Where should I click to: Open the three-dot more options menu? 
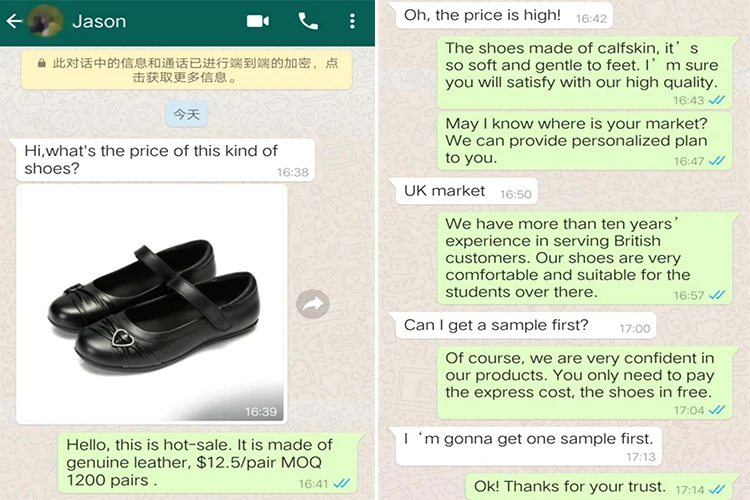[x=352, y=21]
